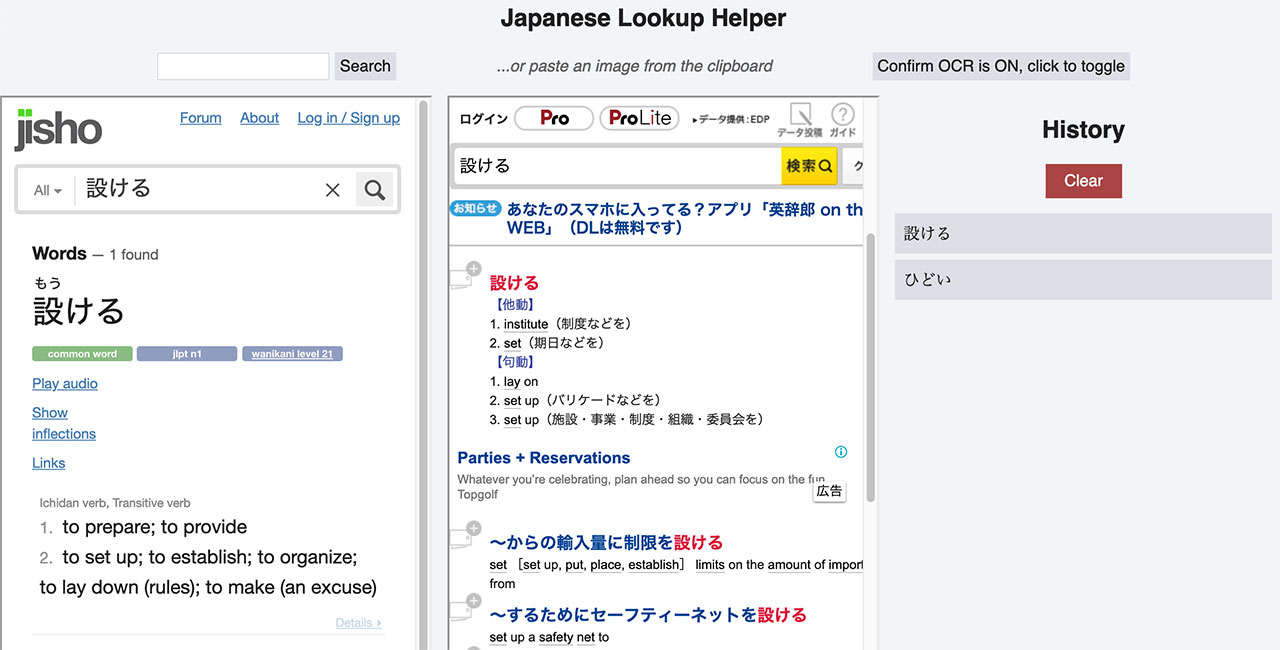Click the common word tag
The height and width of the screenshot is (650, 1280).
82,354
